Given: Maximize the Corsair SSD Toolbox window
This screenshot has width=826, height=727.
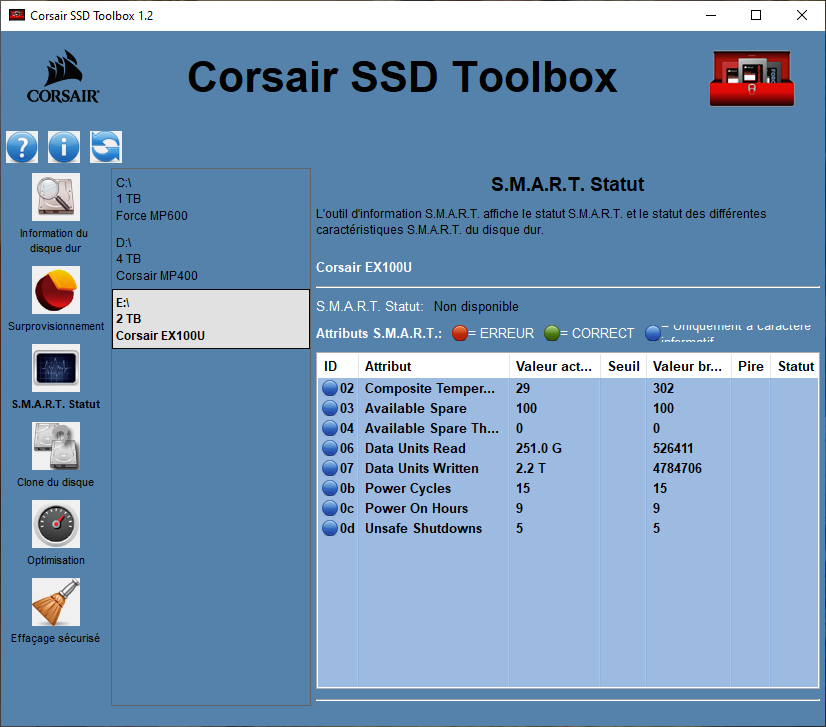Looking at the screenshot, I should (x=756, y=15).
